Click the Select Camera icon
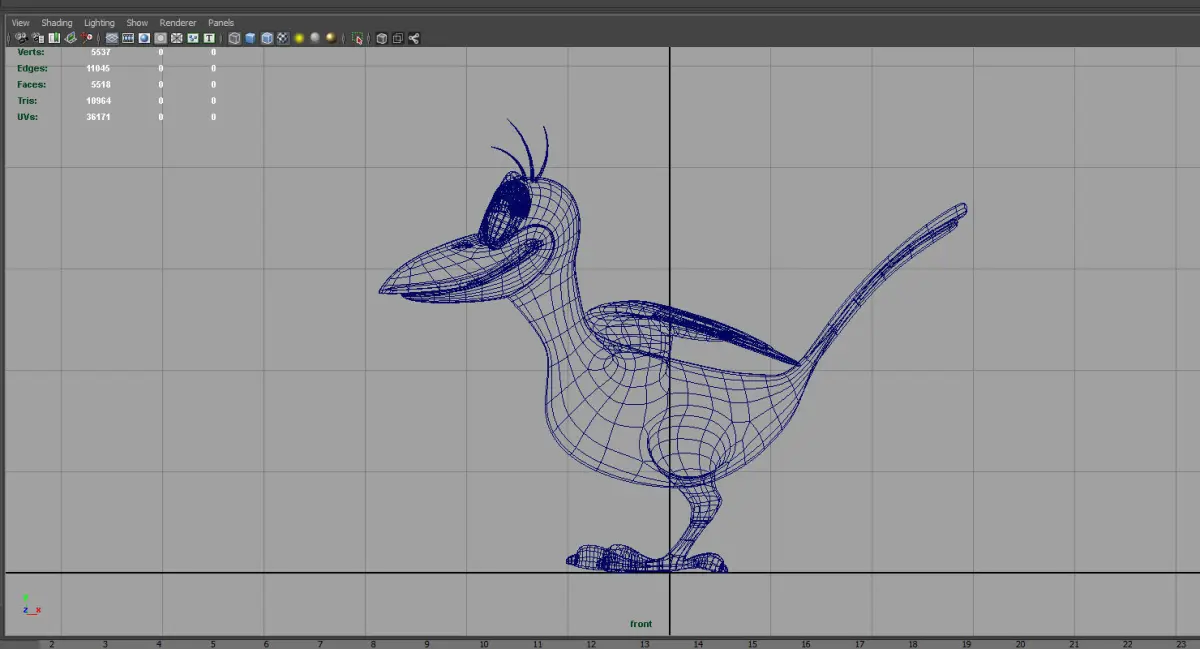1200x649 pixels. (x=22, y=38)
